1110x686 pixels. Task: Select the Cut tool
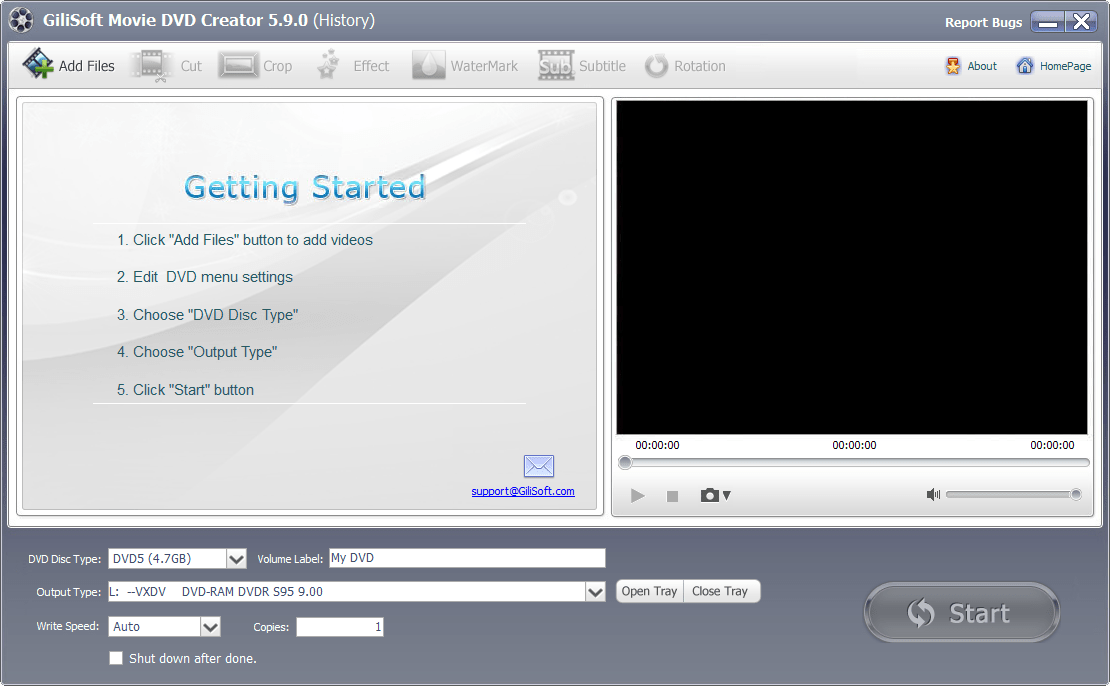[170, 65]
